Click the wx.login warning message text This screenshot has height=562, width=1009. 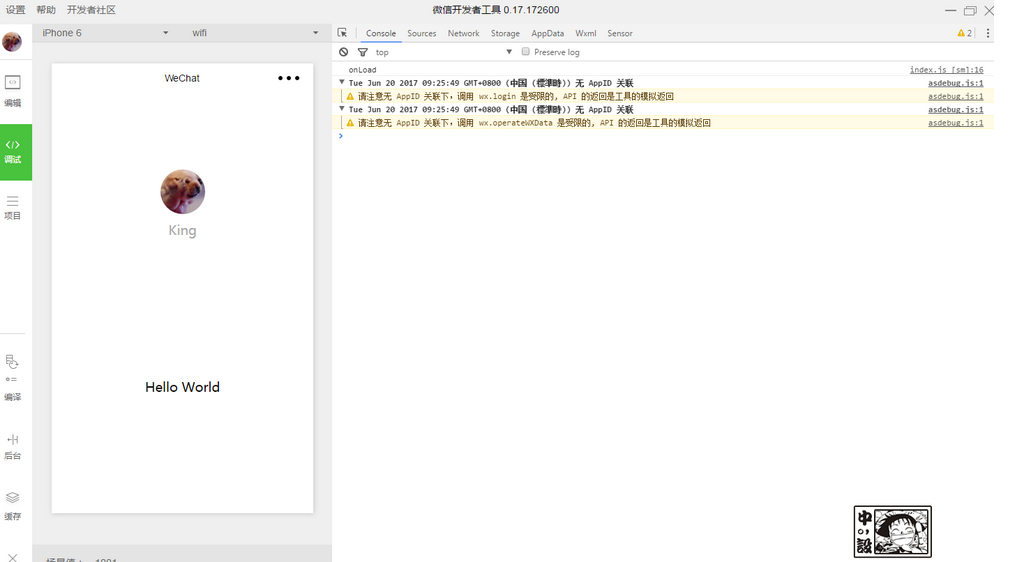point(516,97)
